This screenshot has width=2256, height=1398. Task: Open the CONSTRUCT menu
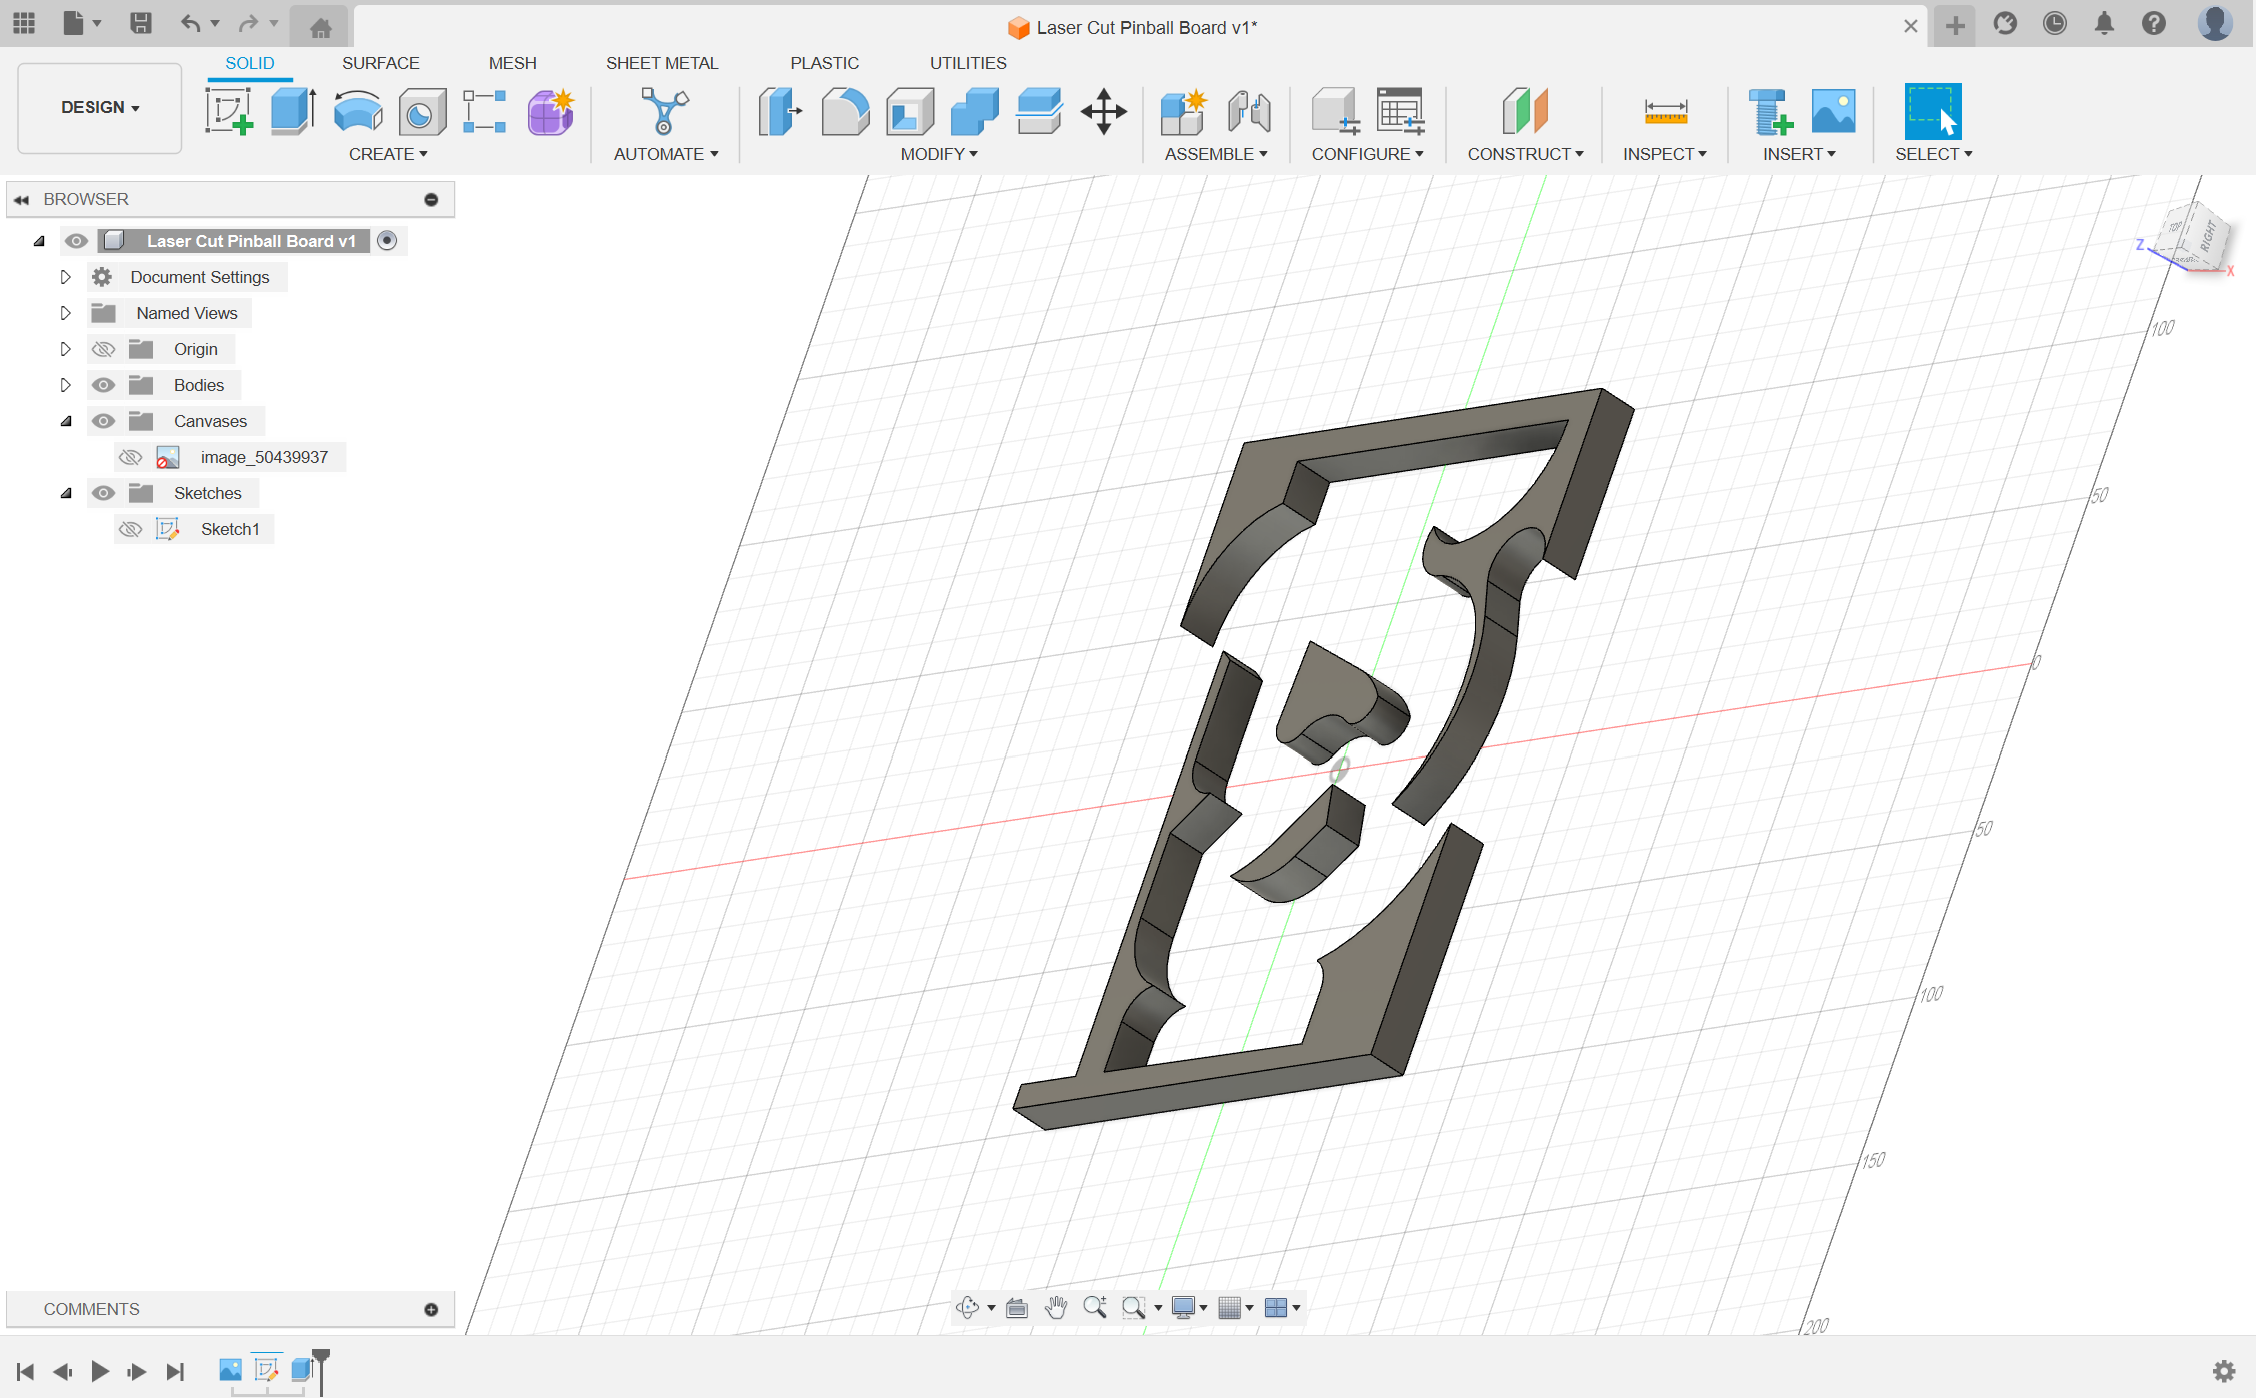(1525, 154)
